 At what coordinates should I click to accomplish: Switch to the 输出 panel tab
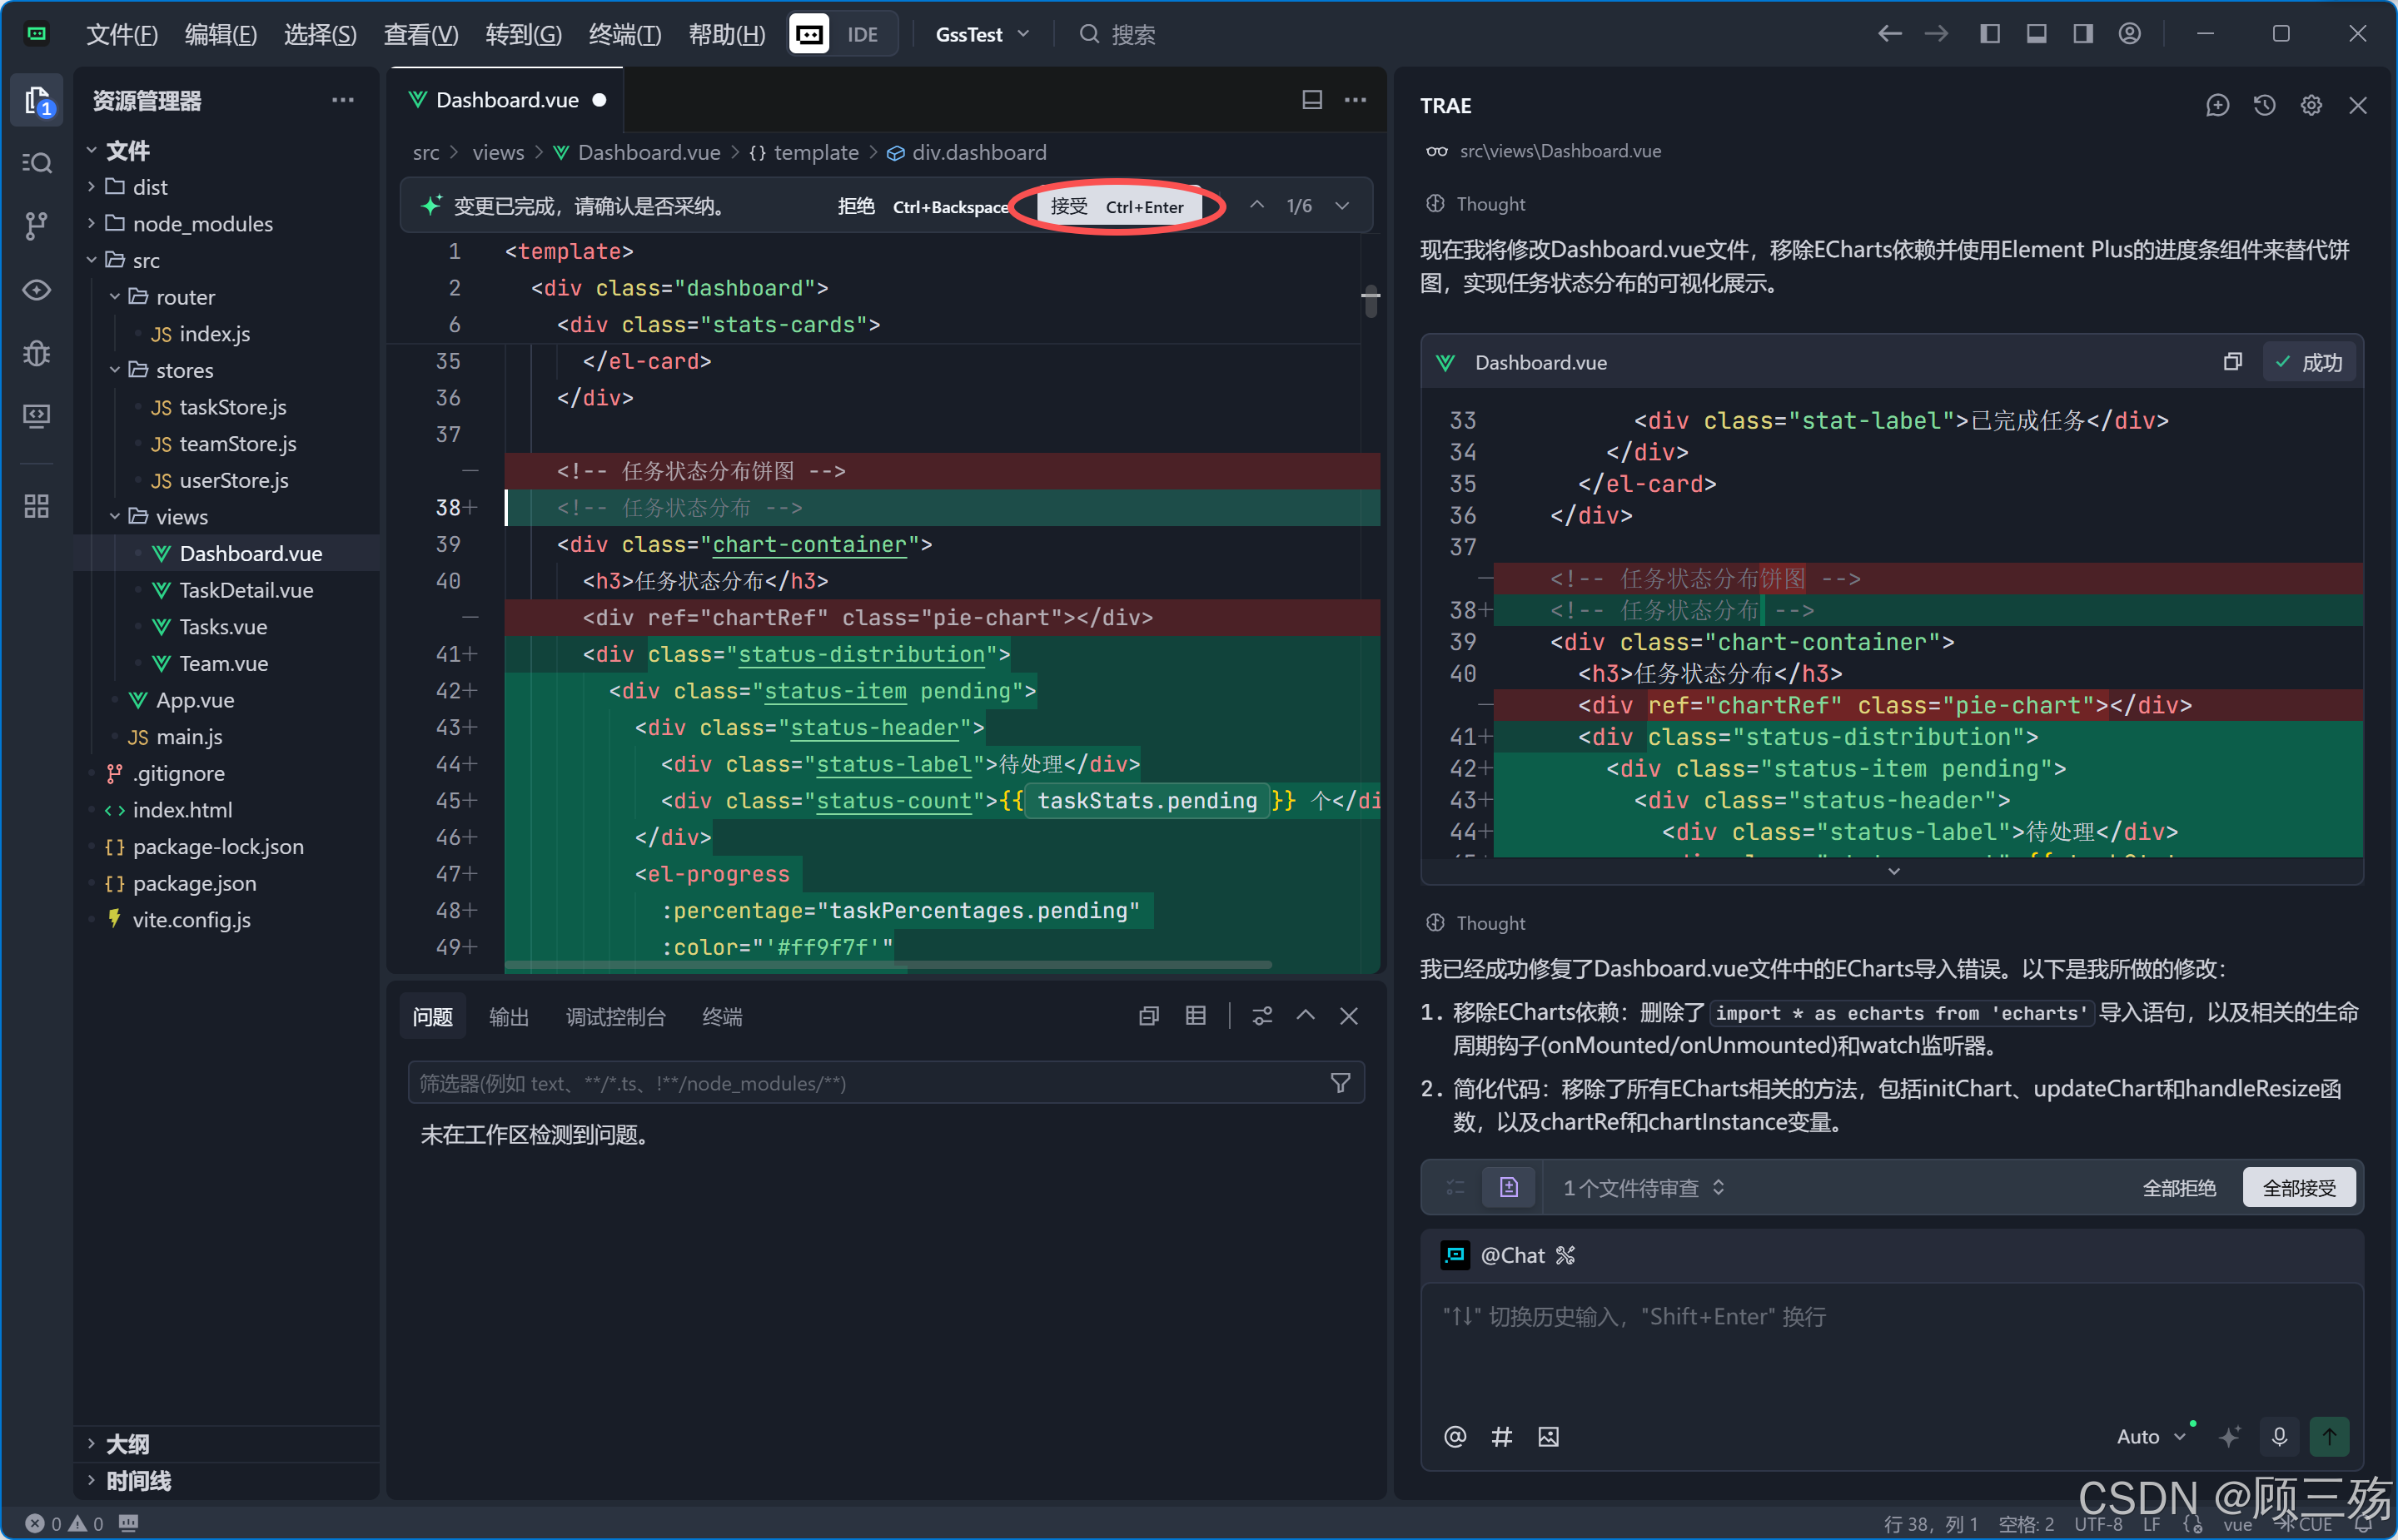508,1017
